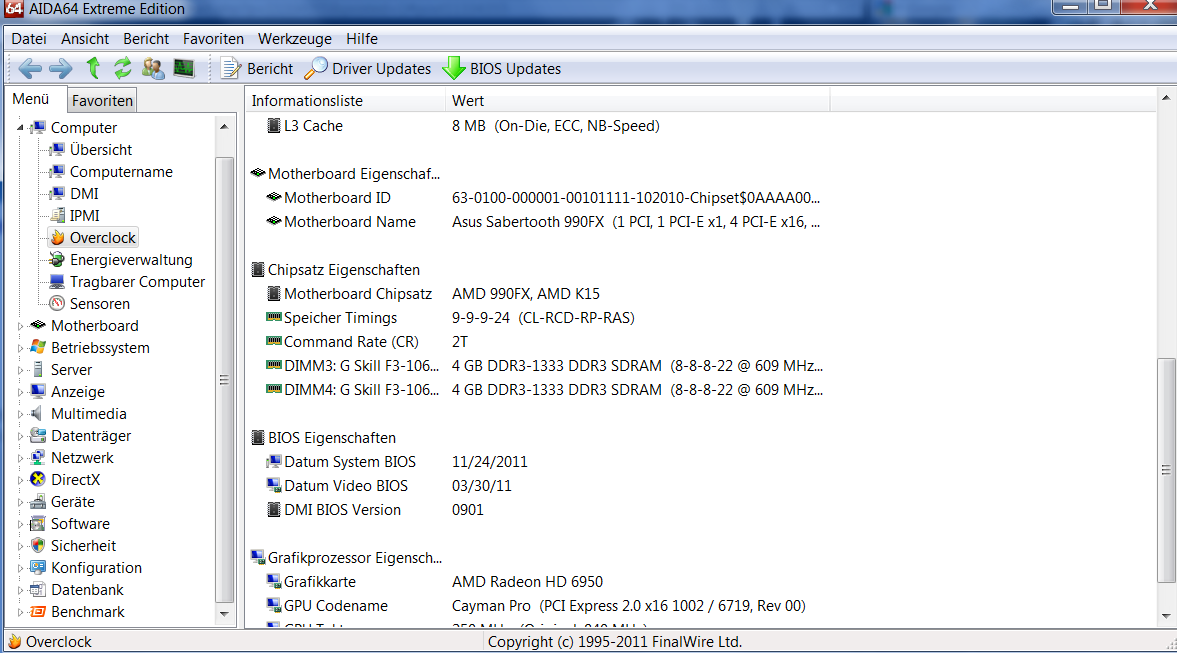Open the Favoriten menu

click(213, 38)
